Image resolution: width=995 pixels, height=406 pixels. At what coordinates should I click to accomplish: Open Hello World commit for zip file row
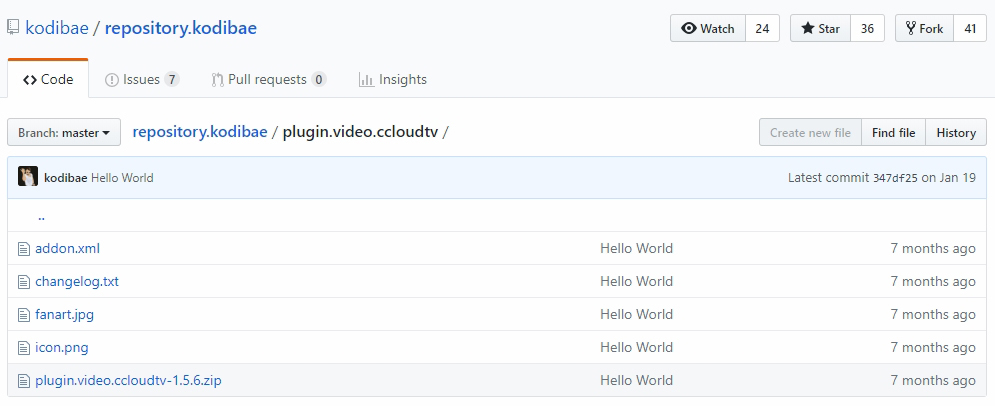636,380
